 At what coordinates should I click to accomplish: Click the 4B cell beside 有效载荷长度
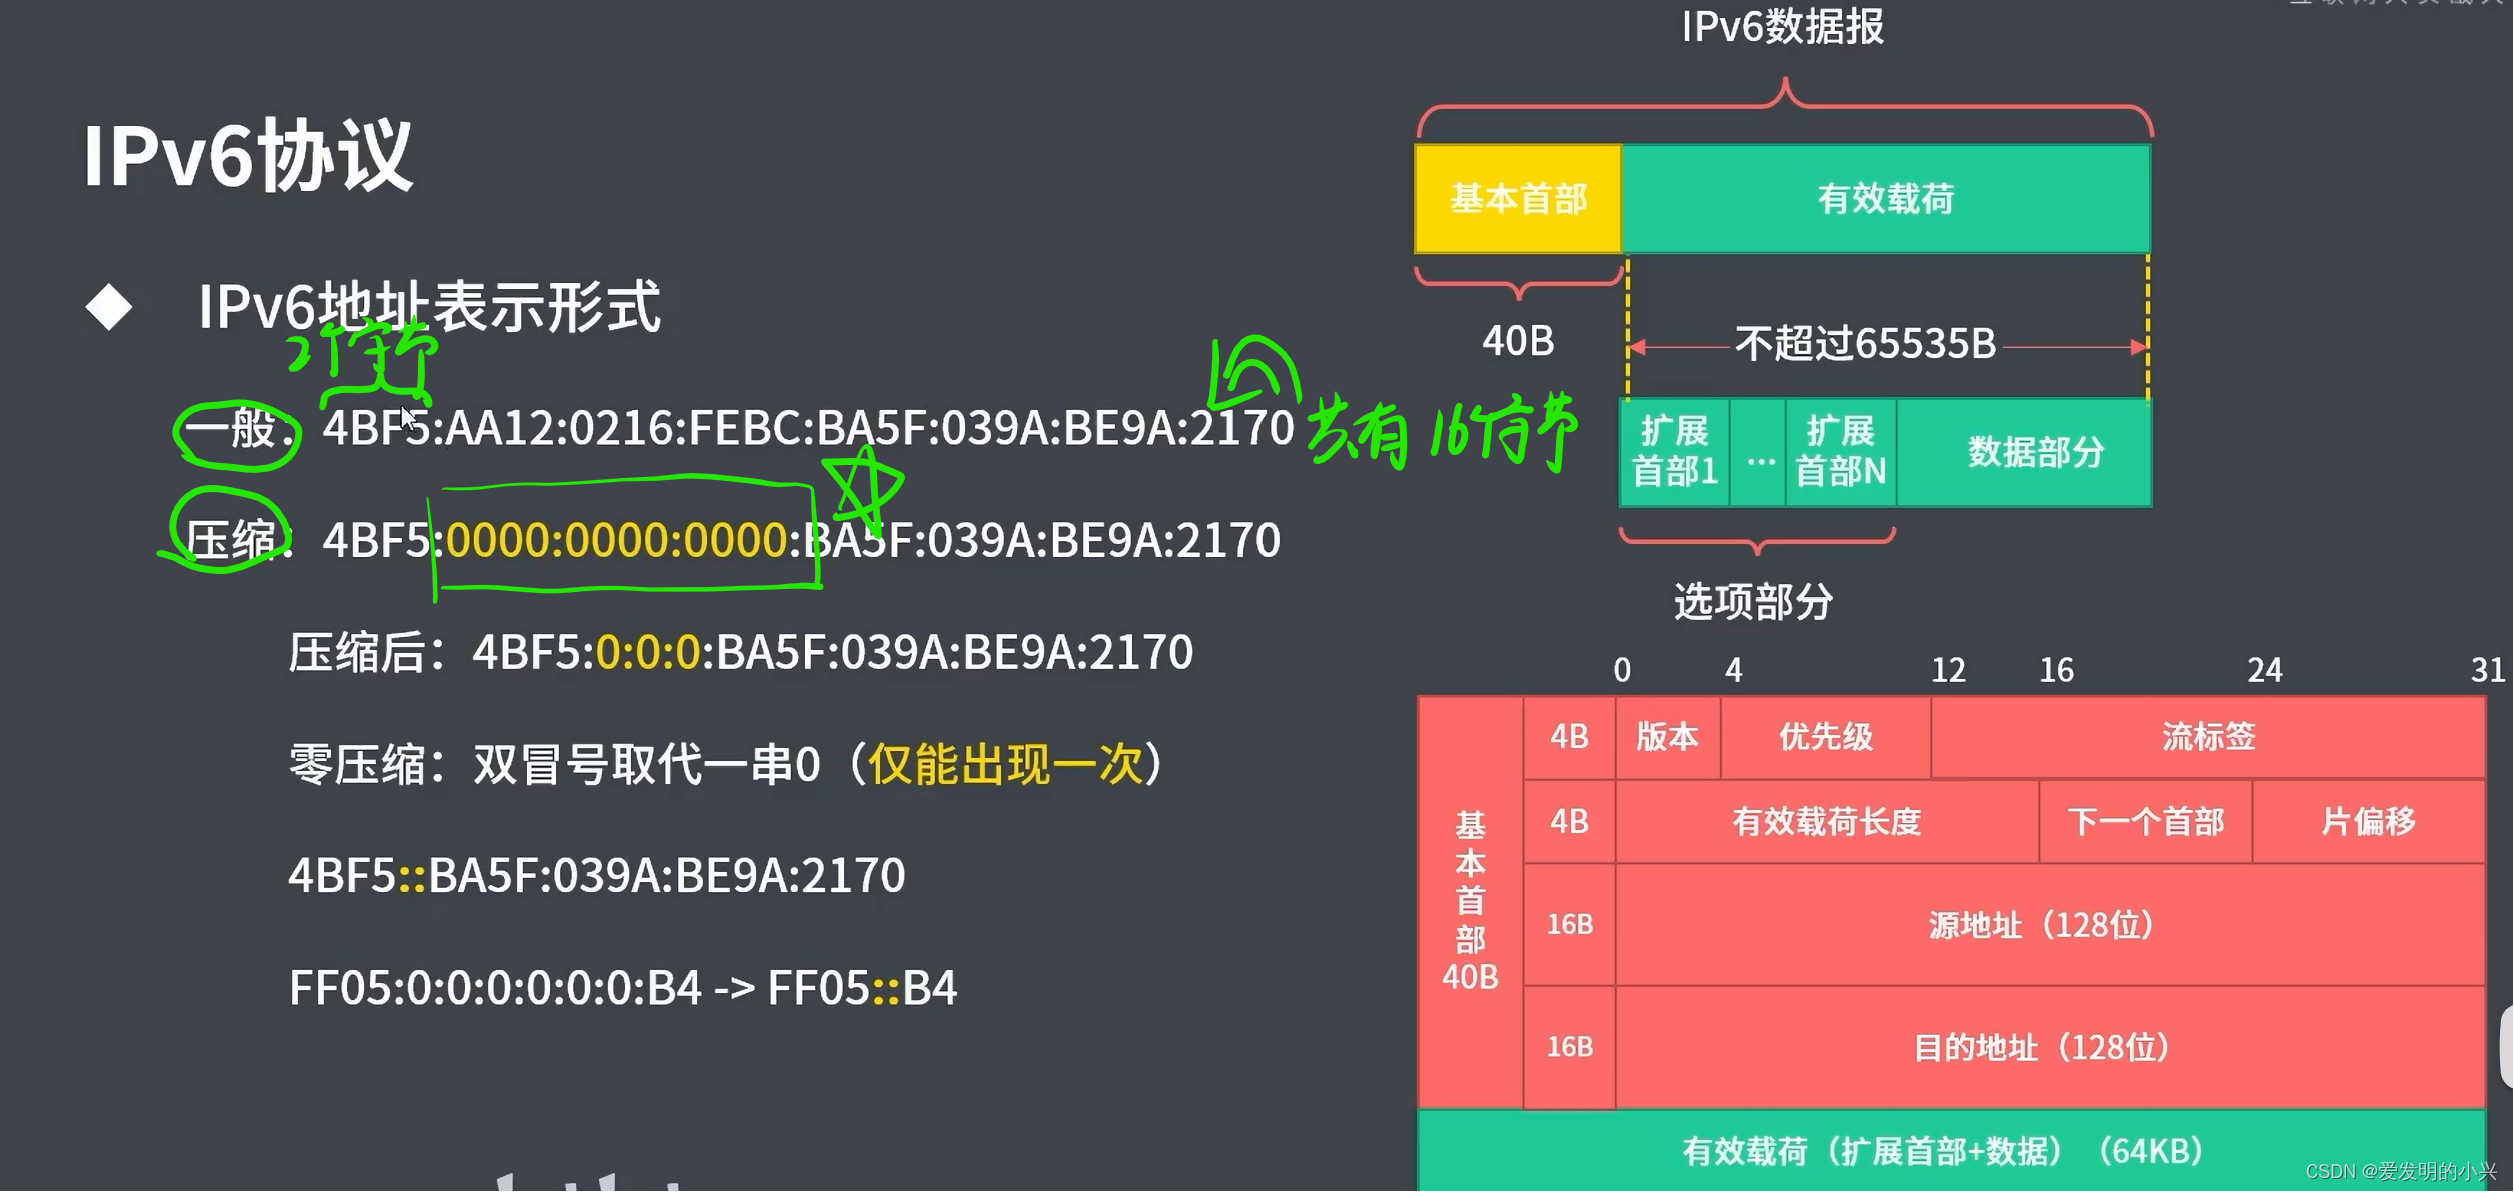click(1569, 822)
